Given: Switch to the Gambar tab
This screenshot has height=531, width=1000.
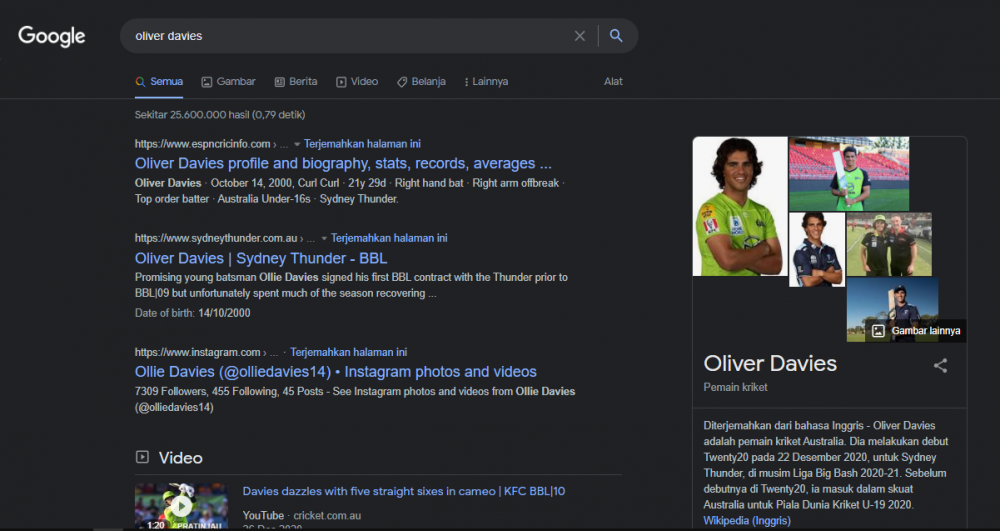Looking at the screenshot, I should [x=228, y=82].
